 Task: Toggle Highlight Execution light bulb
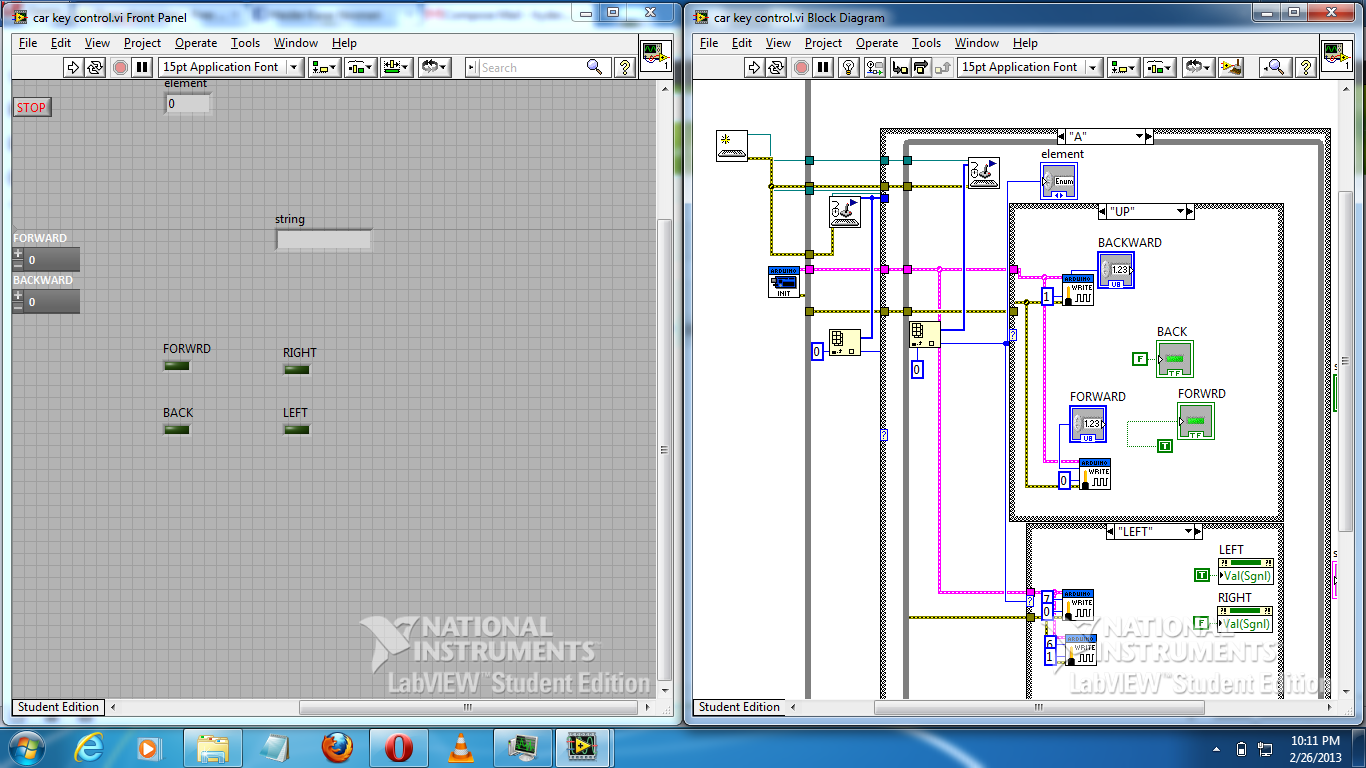(848, 67)
